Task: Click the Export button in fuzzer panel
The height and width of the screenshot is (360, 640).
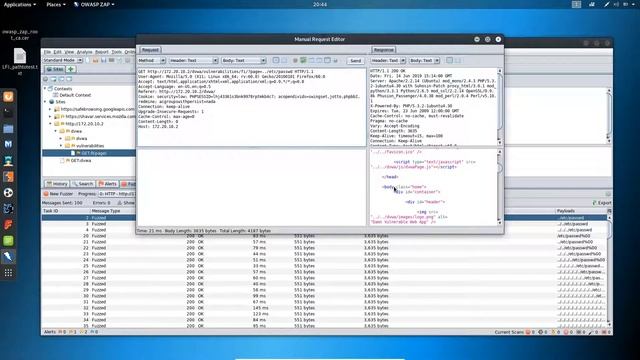Action: 602,203
